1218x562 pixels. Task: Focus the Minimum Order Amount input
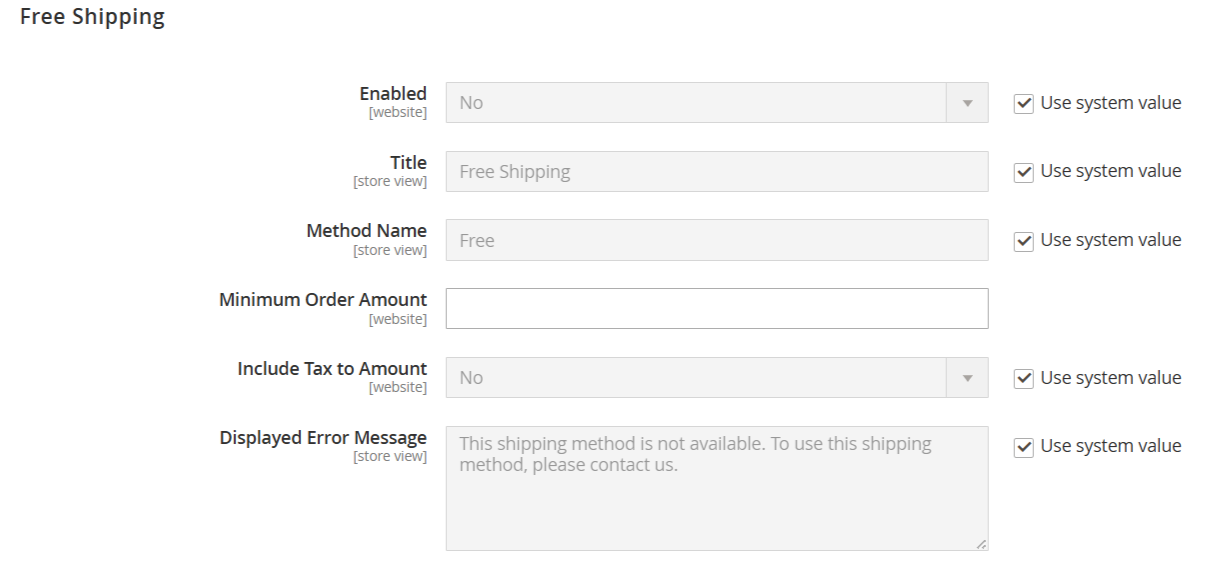coord(716,309)
